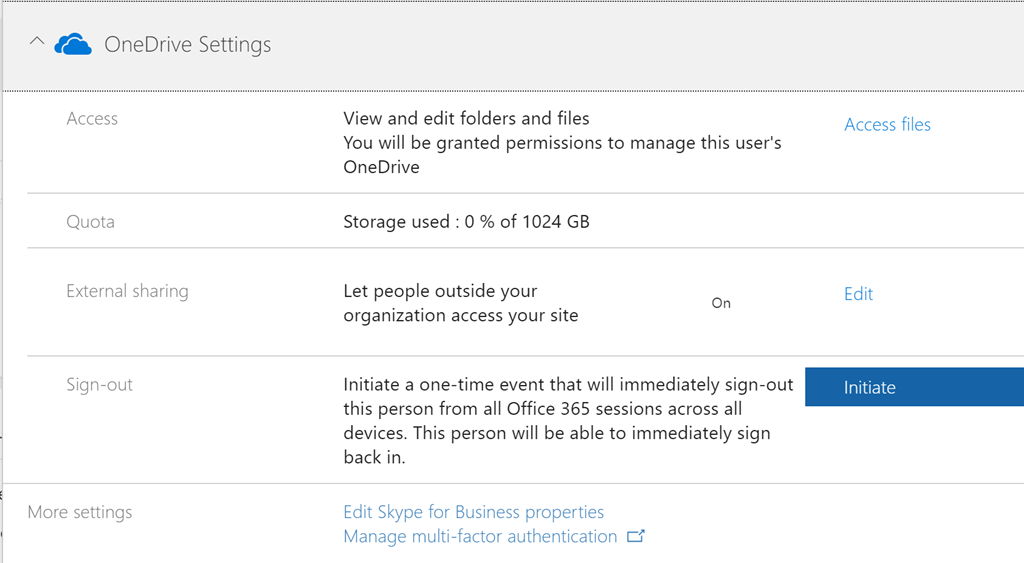Open Edit Skype for Business properties
The image size is (1024, 563).
[473, 512]
